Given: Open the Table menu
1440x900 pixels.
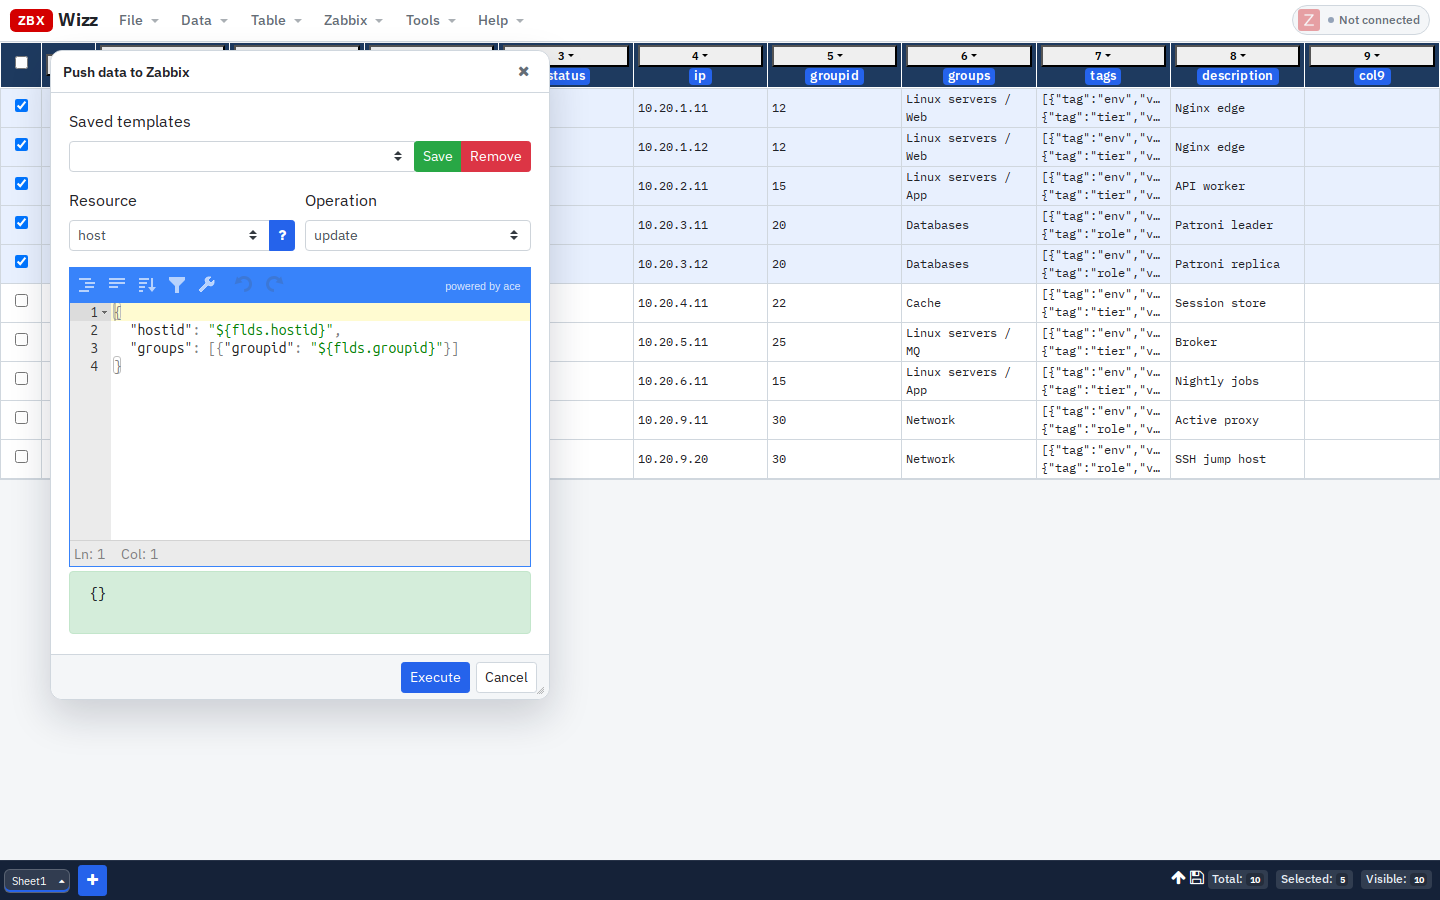Looking at the screenshot, I should pos(276,20).
